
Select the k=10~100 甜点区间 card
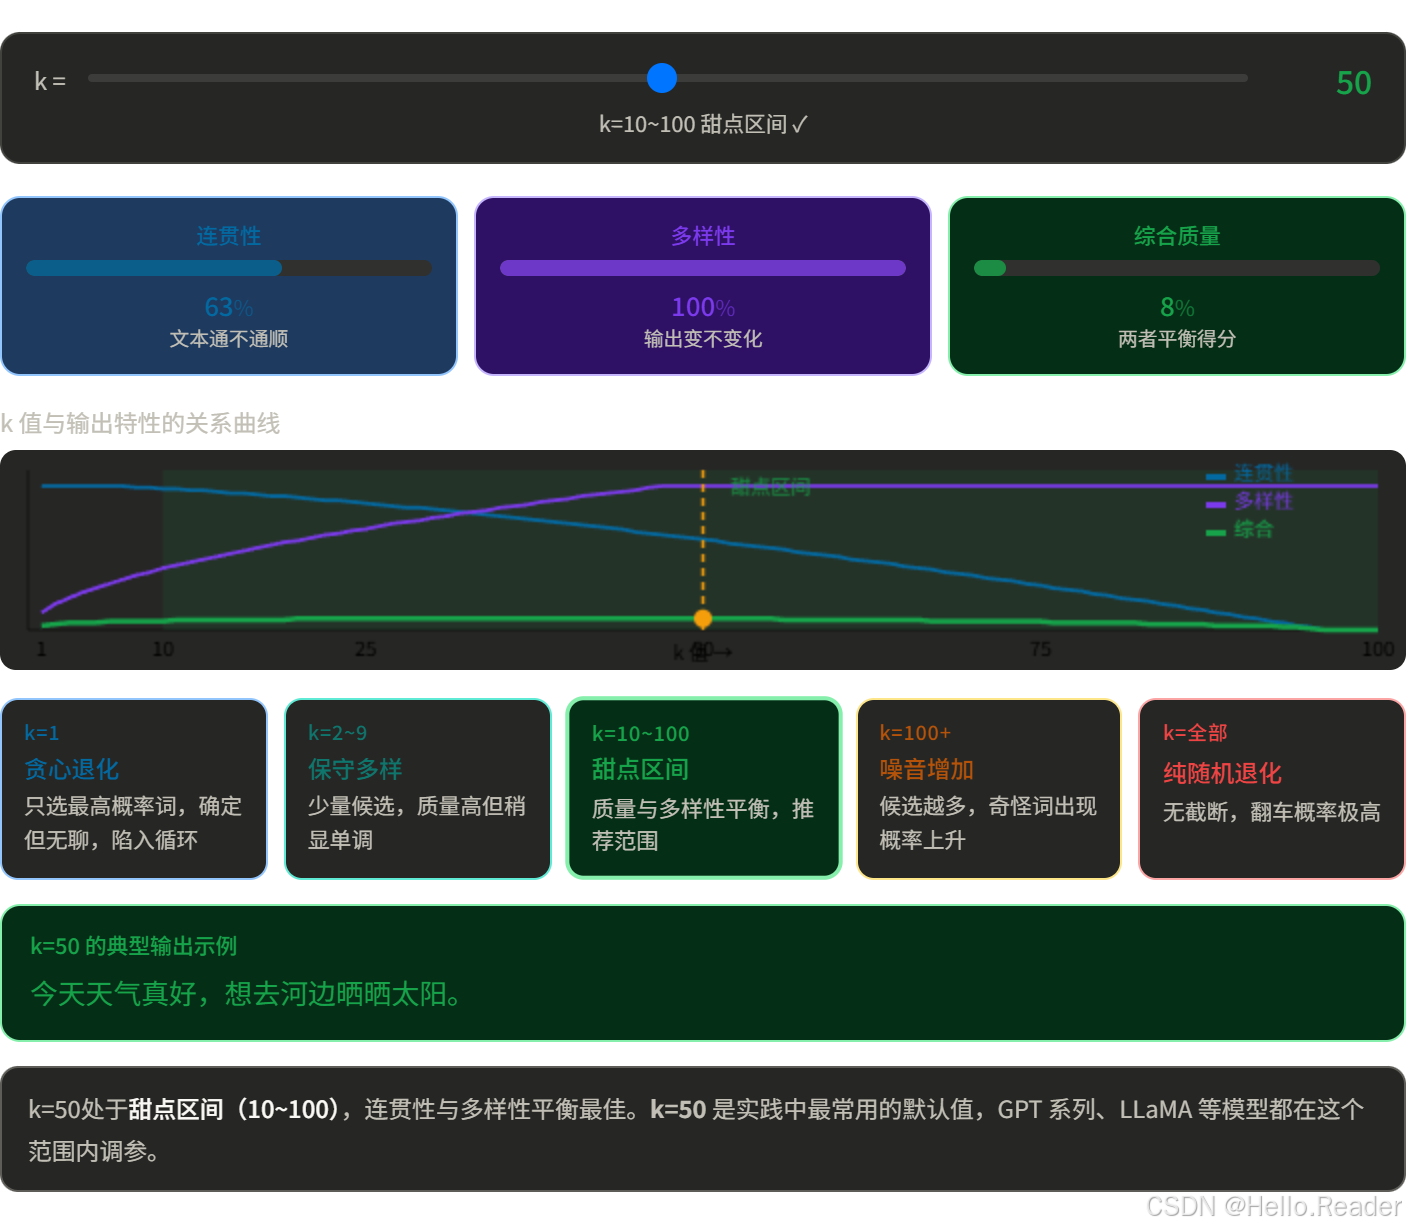point(704,788)
